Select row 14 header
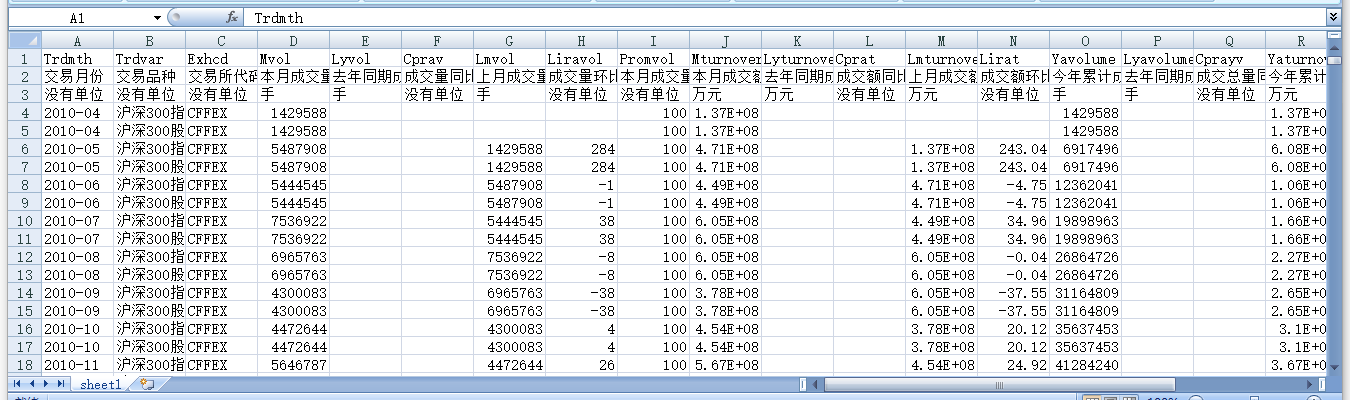 click(x=23, y=293)
